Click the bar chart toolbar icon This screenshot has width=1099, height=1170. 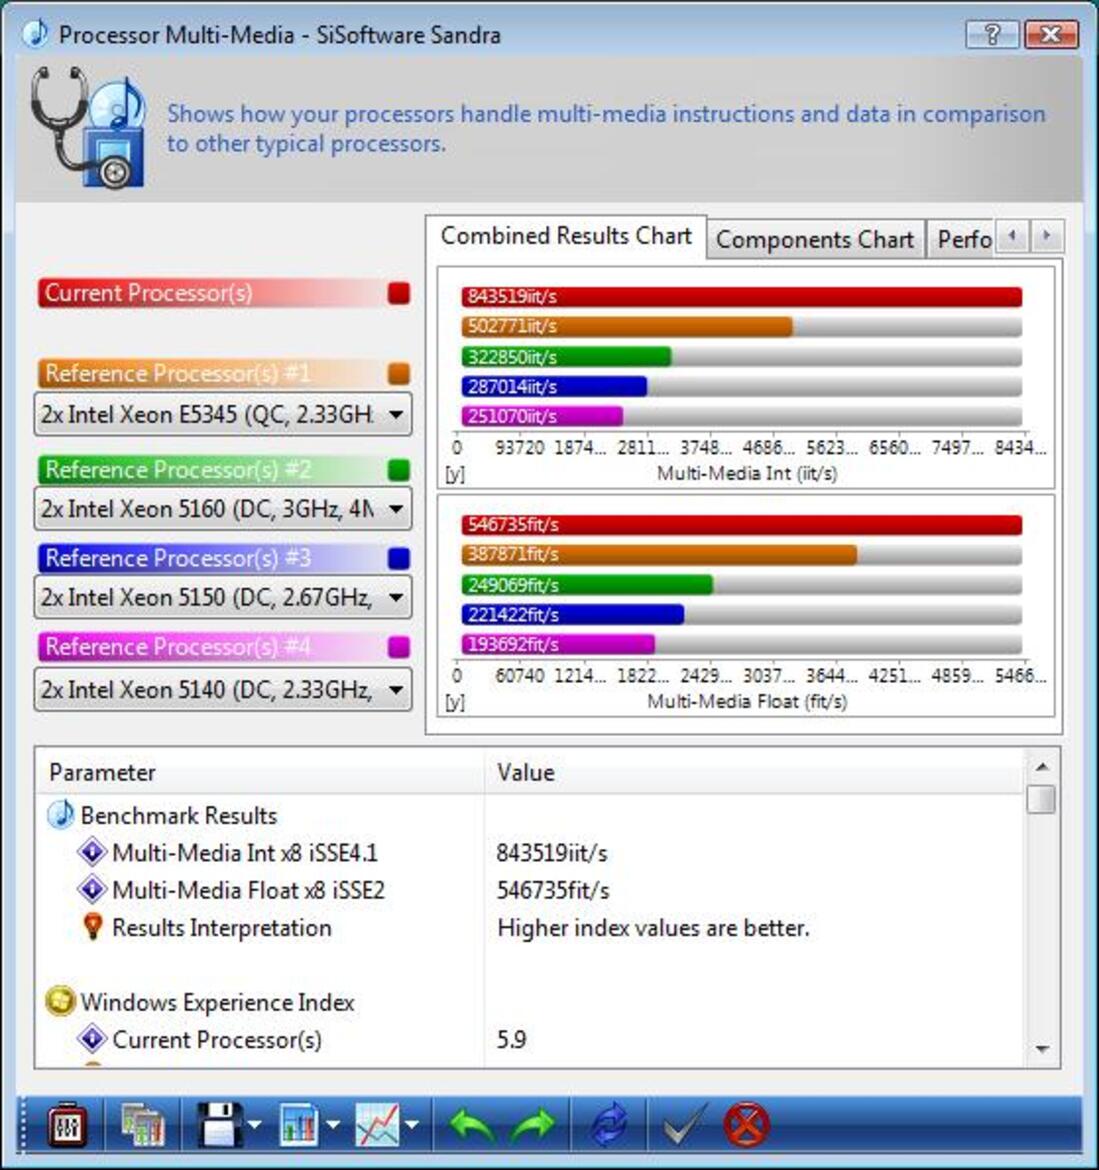[299, 1124]
